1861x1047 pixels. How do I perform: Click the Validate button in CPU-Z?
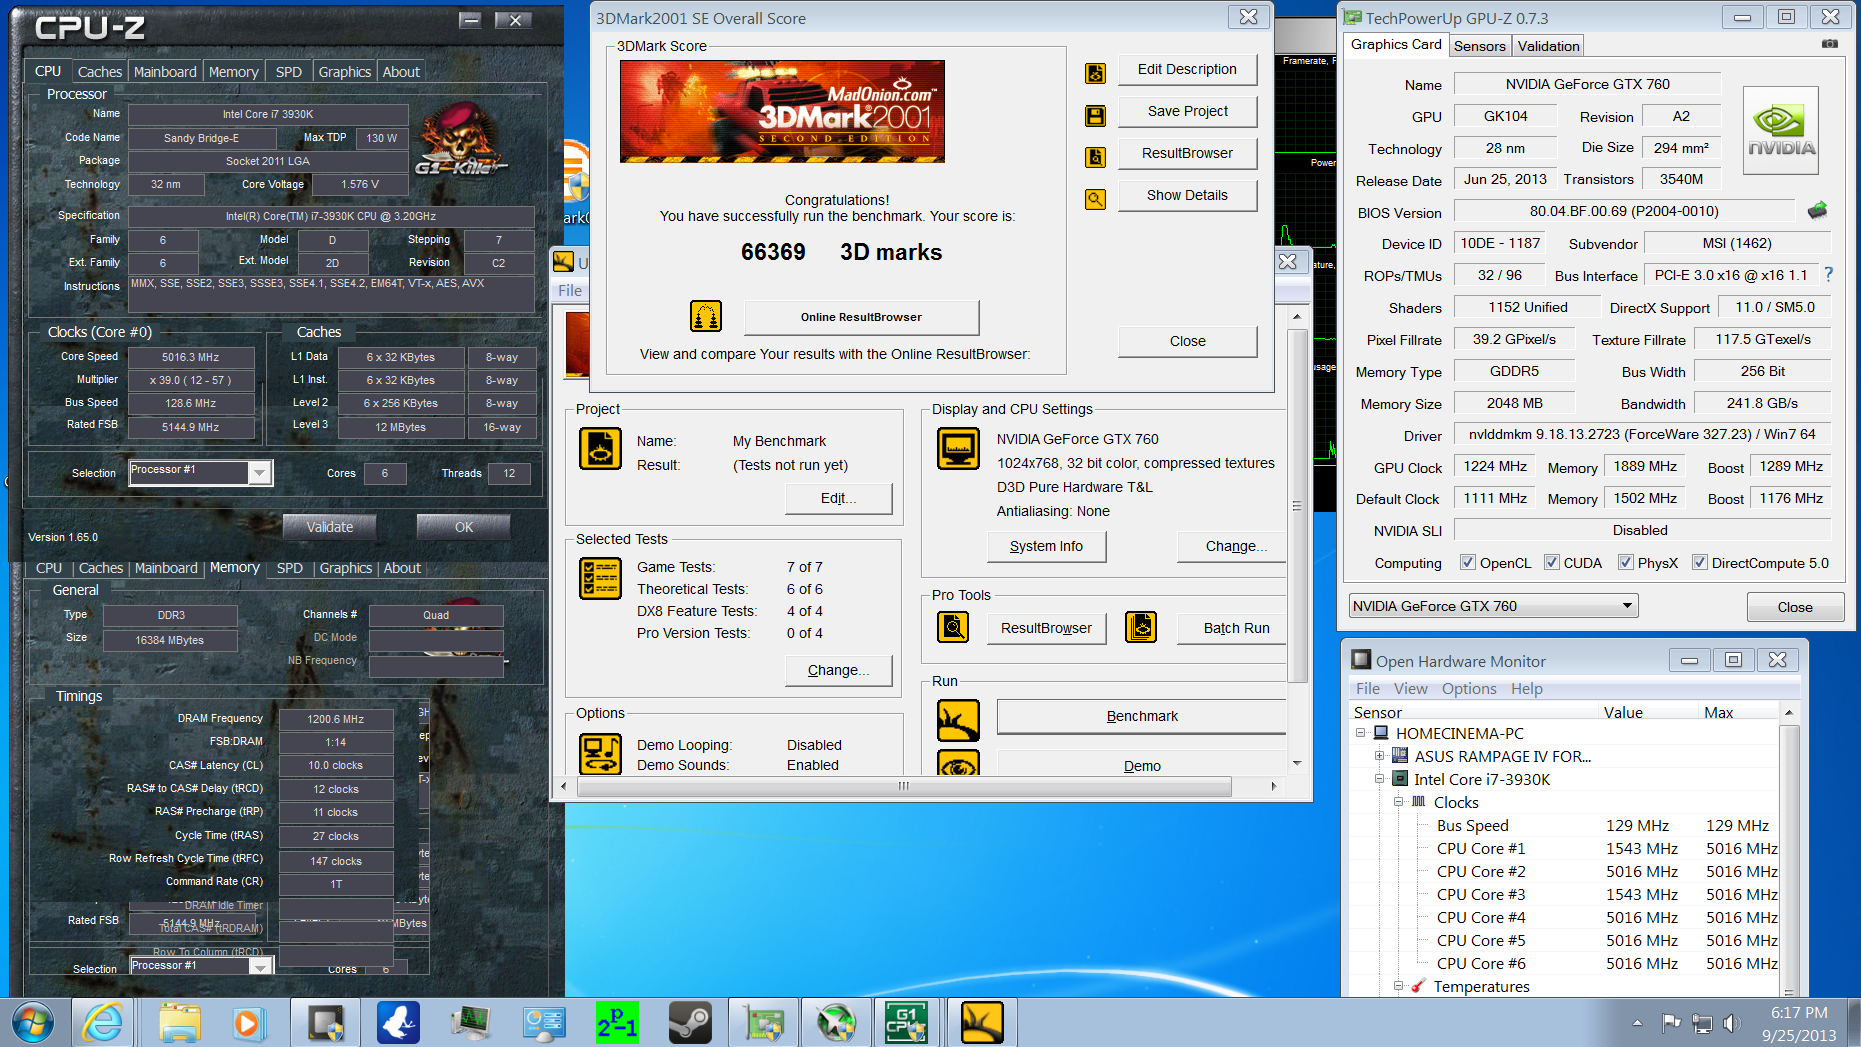point(330,527)
